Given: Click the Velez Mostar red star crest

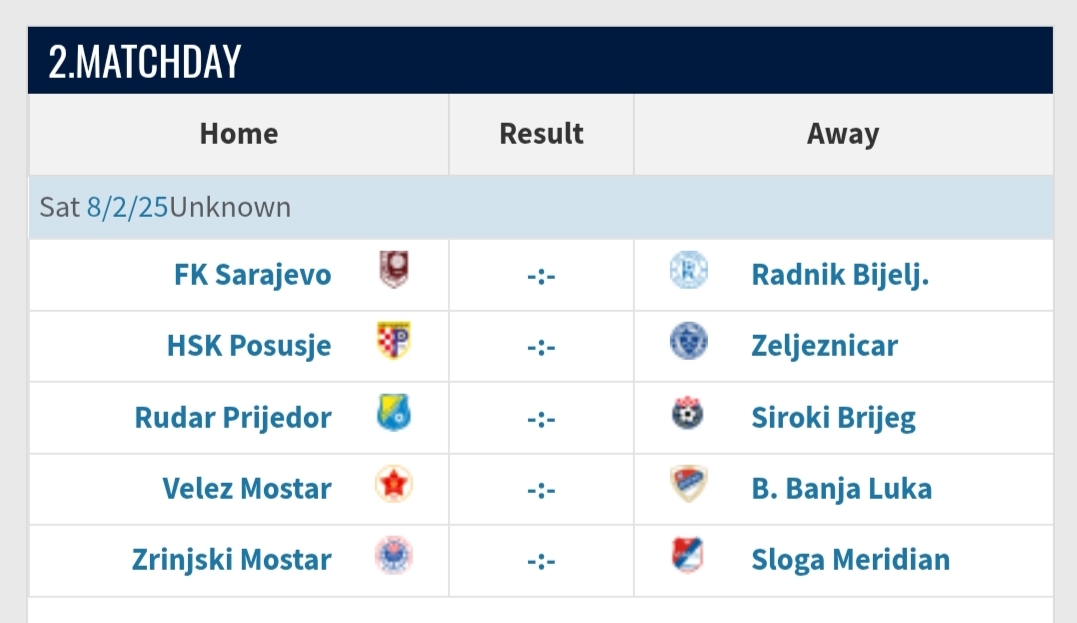Looking at the screenshot, I should (394, 484).
